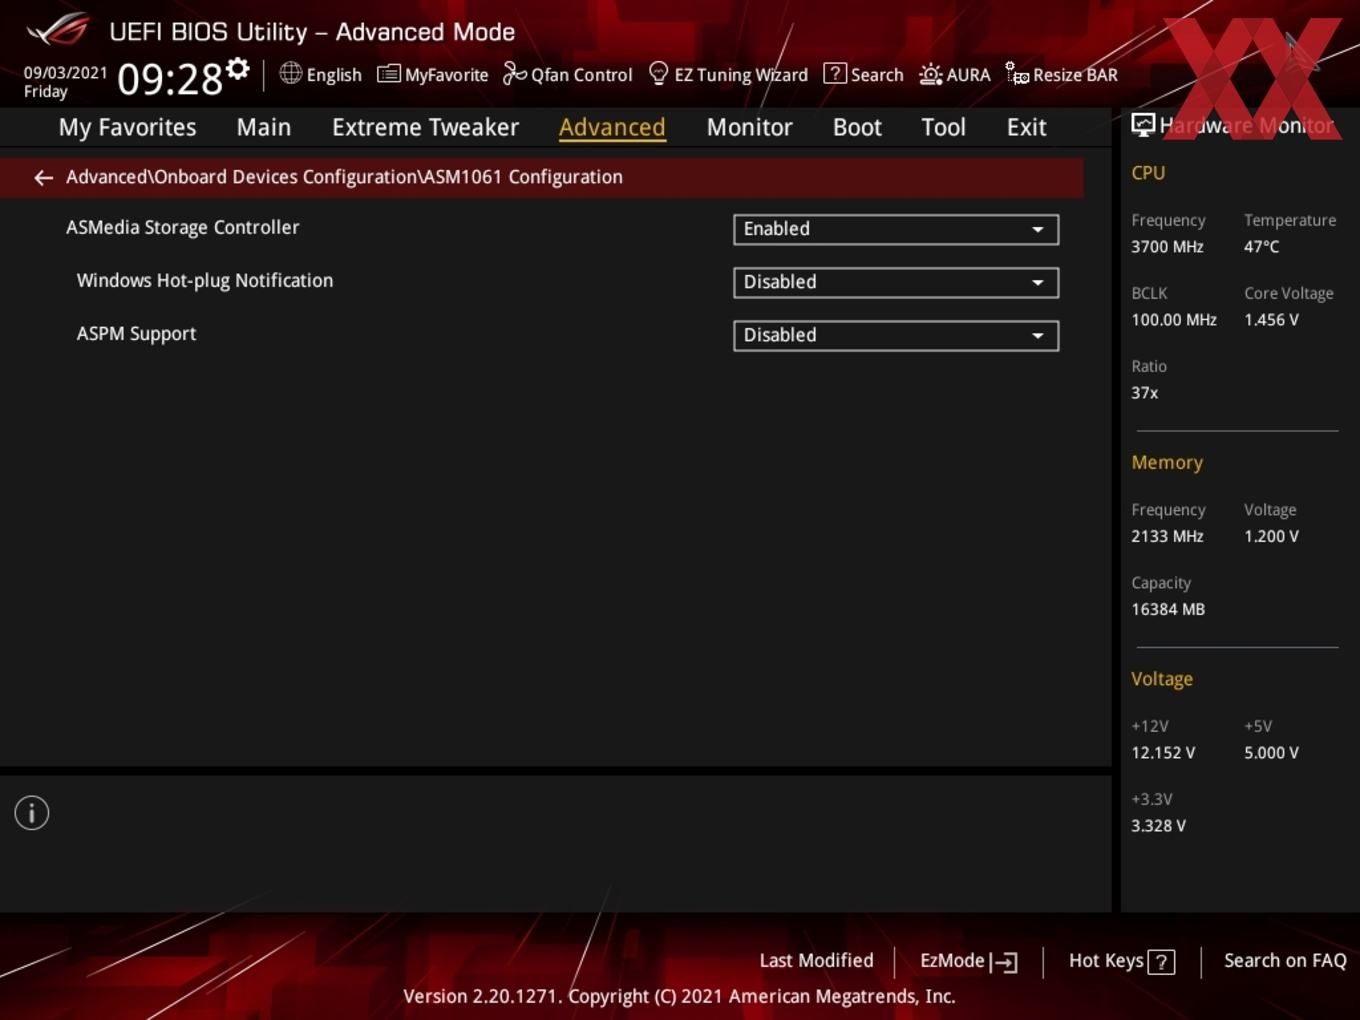Screen dimensions: 1360x1020
Task: Click BCLK value 100.00 MHz
Action: coord(1174,320)
